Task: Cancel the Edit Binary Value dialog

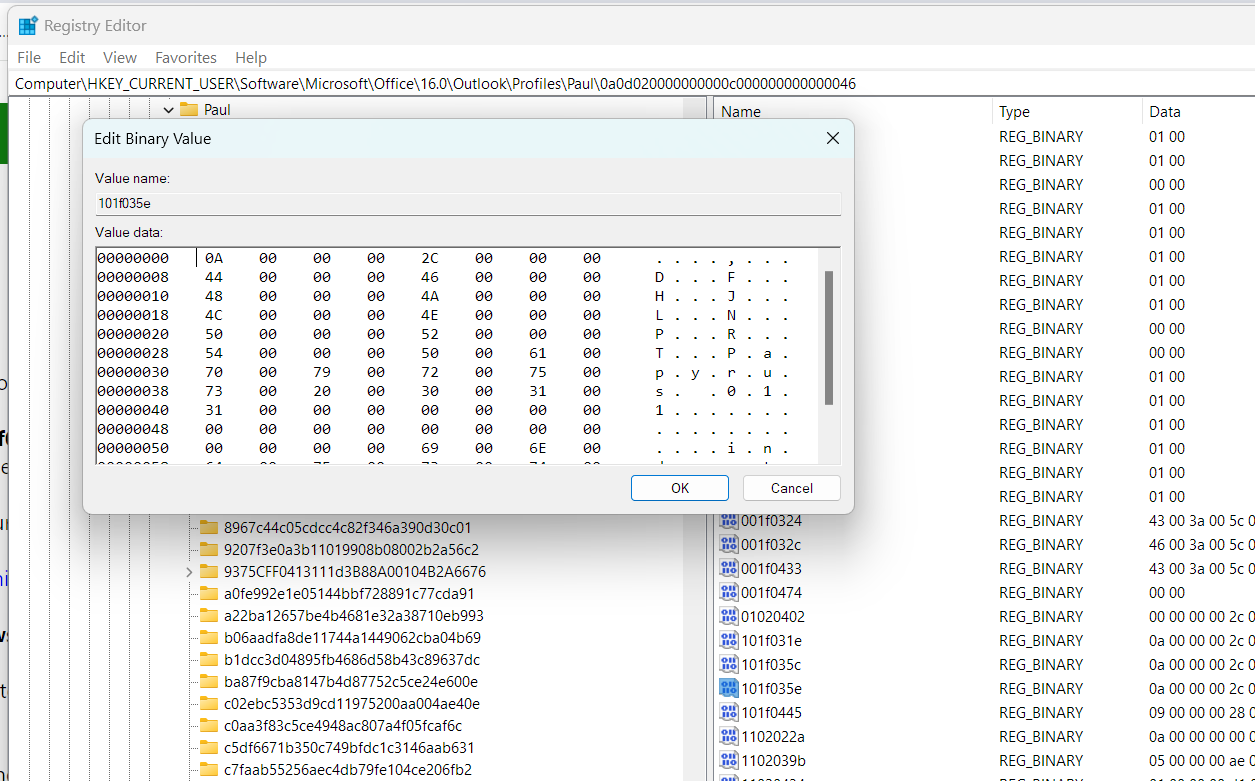Action: click(792, 488)
